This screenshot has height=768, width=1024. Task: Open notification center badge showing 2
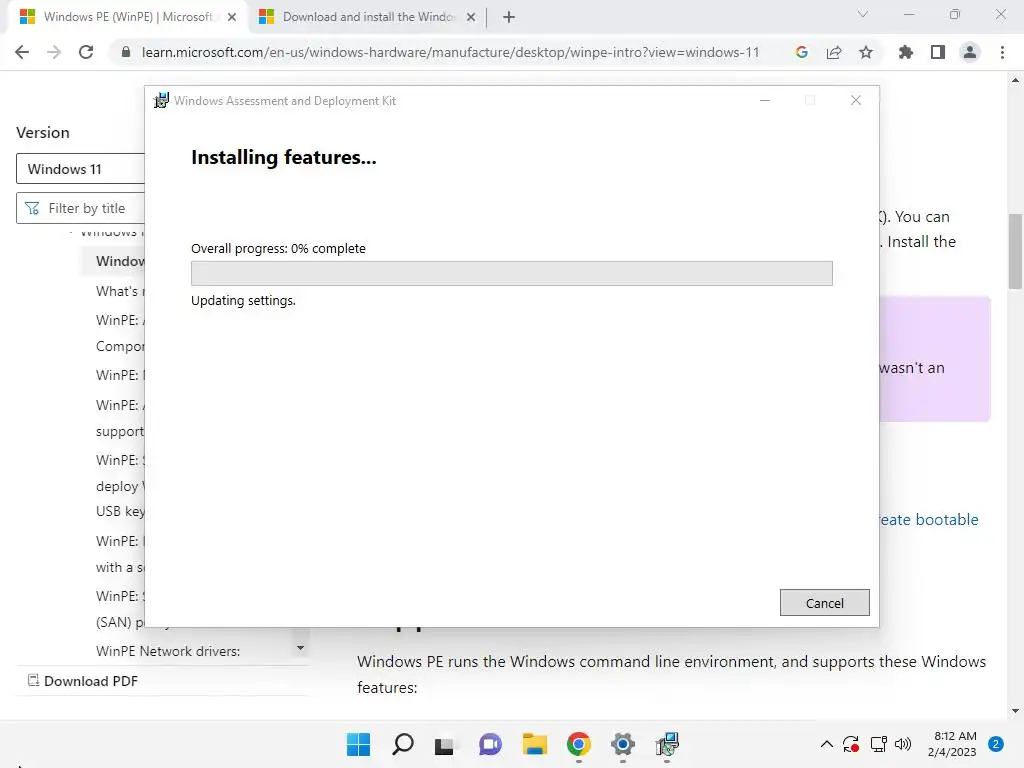(x=996, y=744)
